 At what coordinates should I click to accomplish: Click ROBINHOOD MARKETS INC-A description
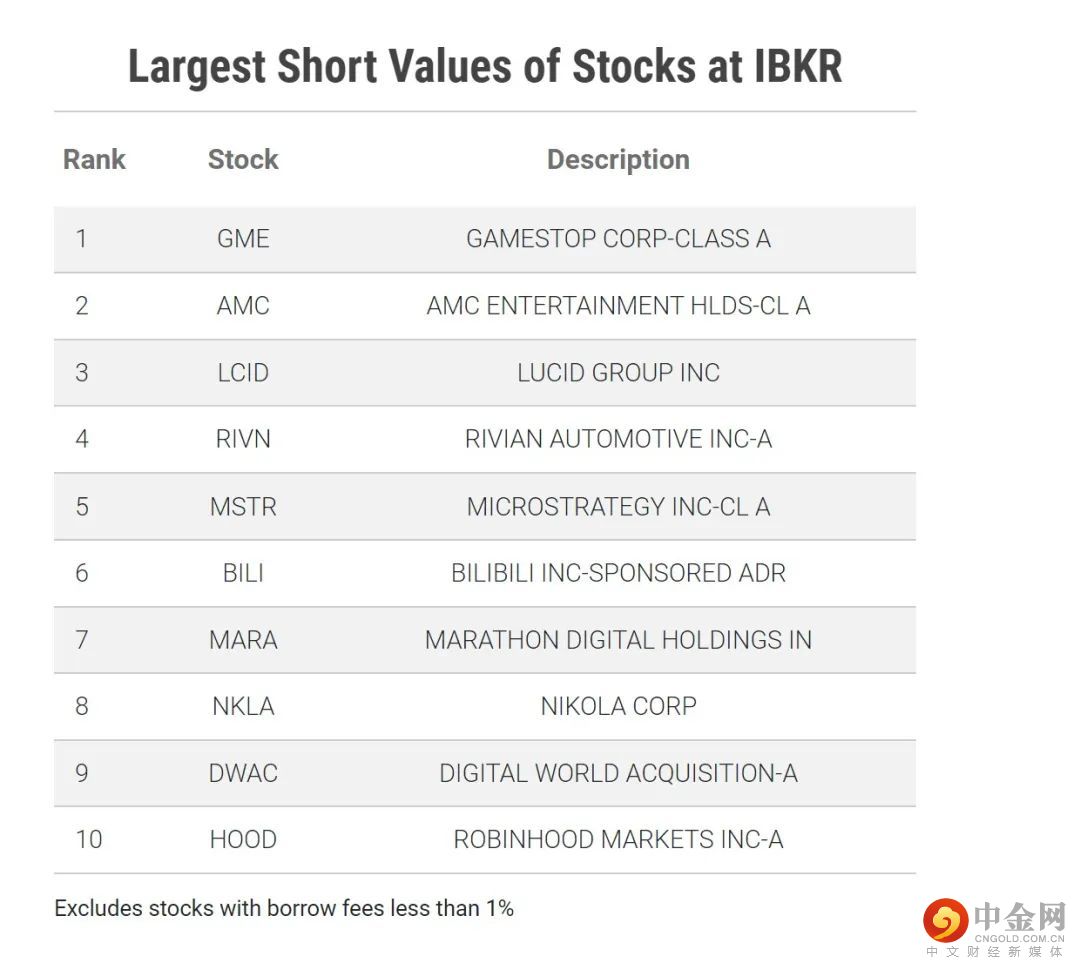(x=618, y=840)
